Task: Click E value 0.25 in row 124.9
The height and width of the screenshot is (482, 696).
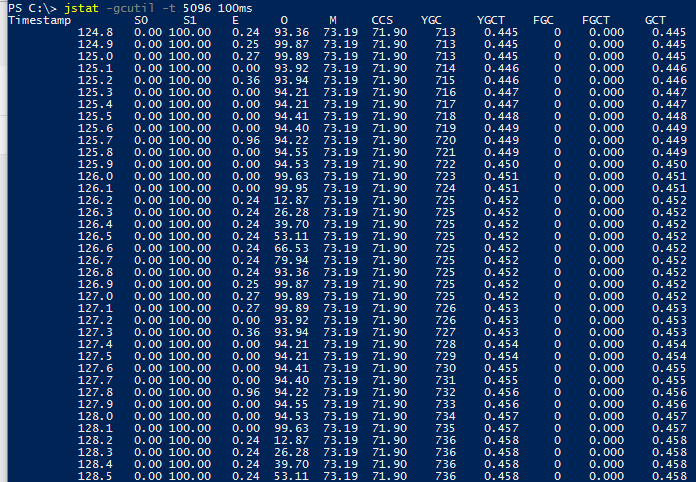Action: 246,44
